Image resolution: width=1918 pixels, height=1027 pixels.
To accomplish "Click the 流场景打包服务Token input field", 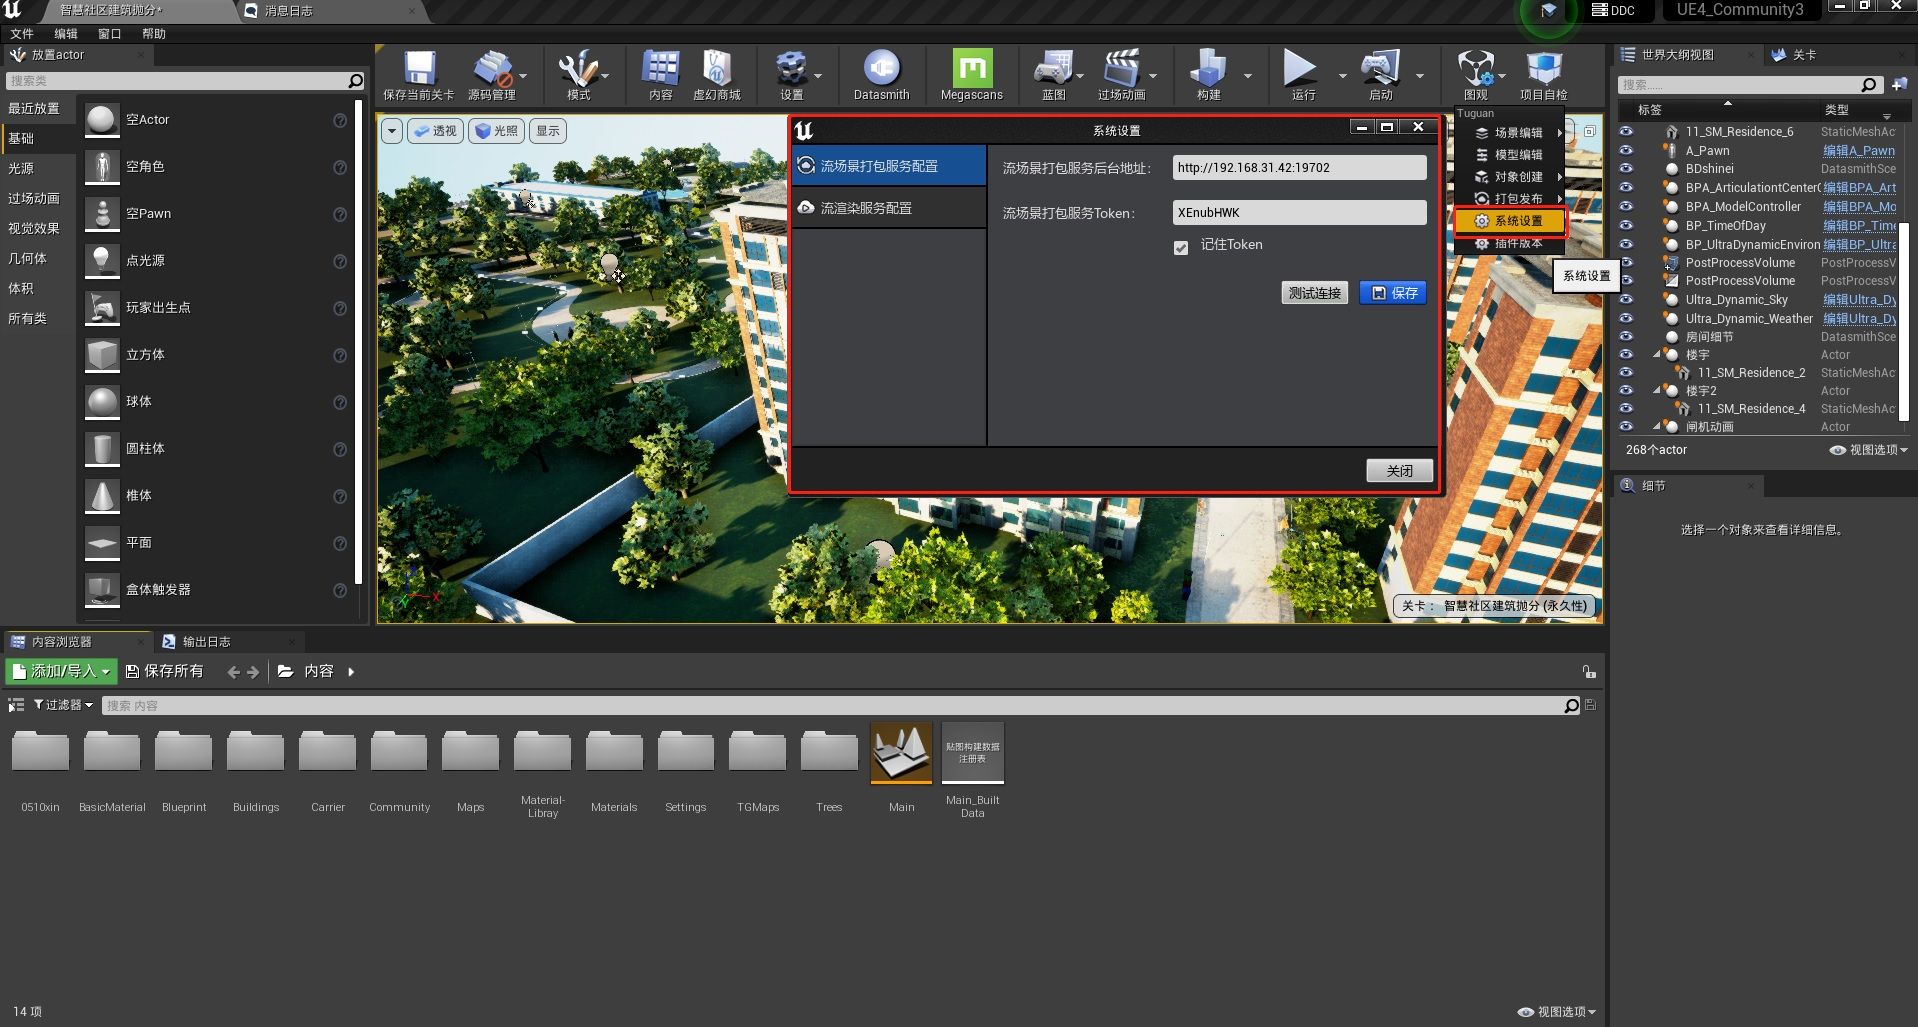I will (1299, 212).
